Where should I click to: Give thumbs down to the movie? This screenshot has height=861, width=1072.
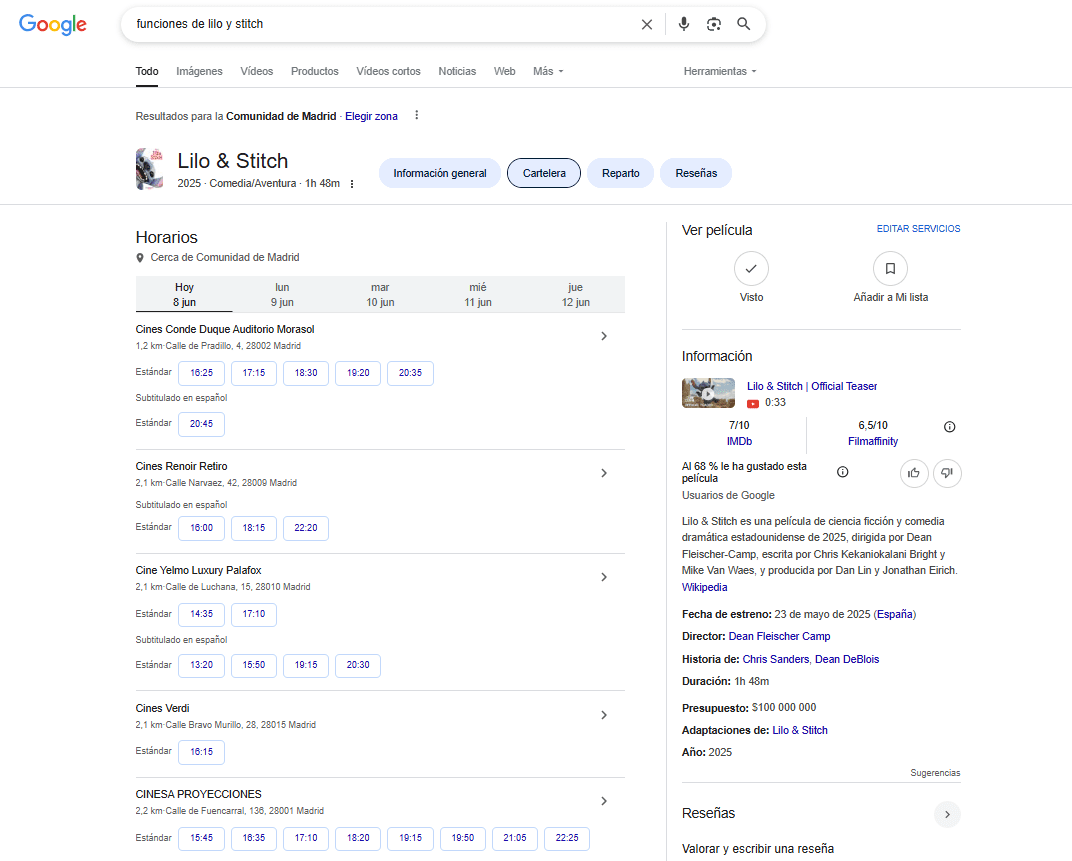point(947,473)
